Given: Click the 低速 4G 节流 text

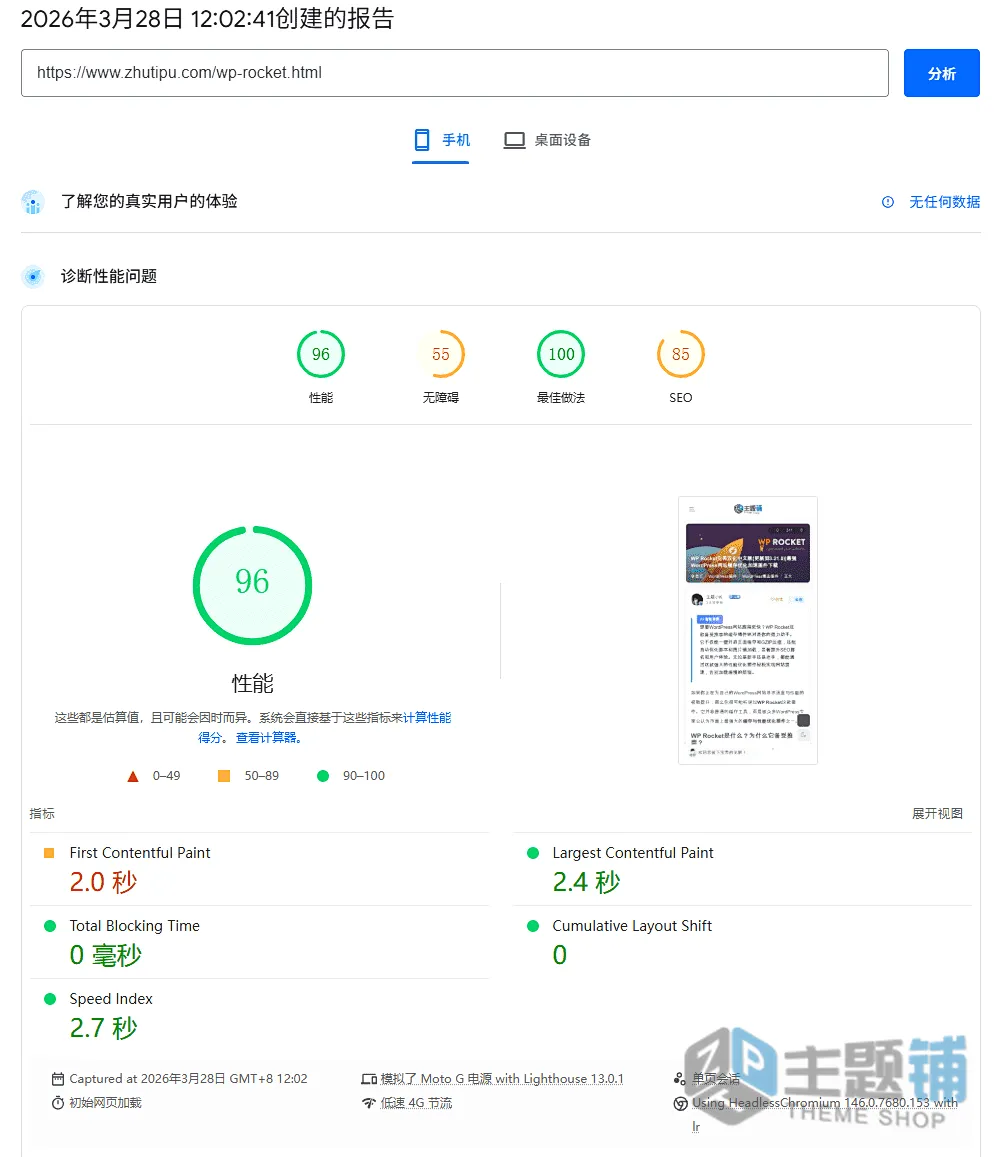Looking at the screenshot, I should (416, 1103).
